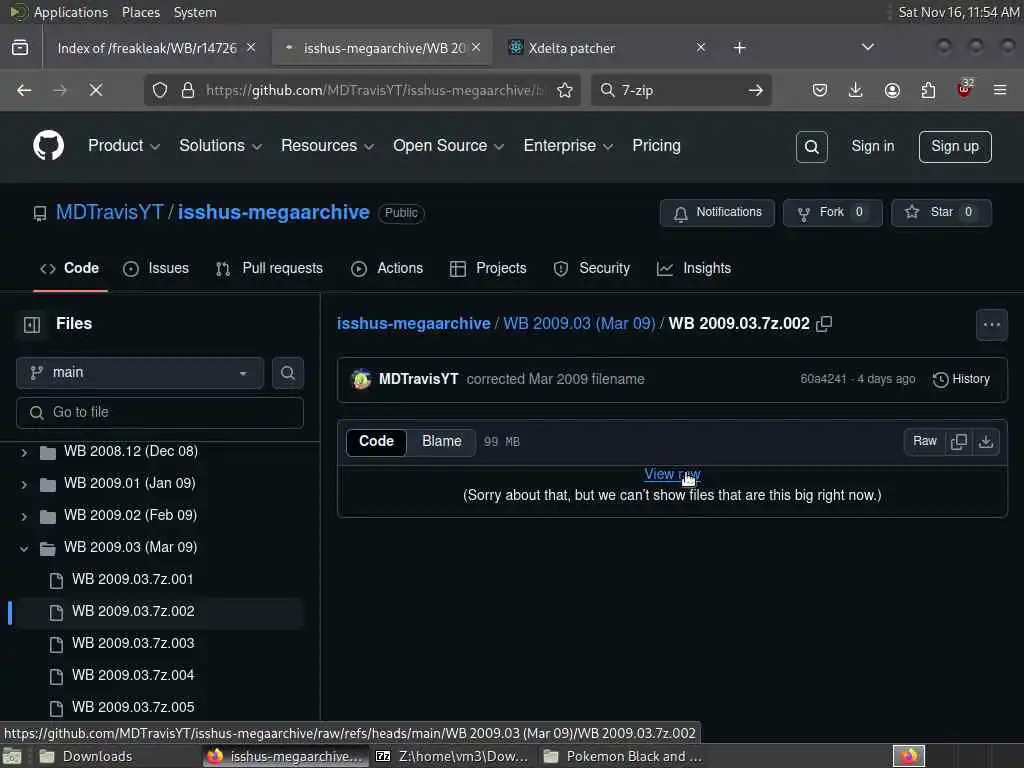List all tabs dropdown arrow
Viewport: 1024px width, 768px height.
868,47
